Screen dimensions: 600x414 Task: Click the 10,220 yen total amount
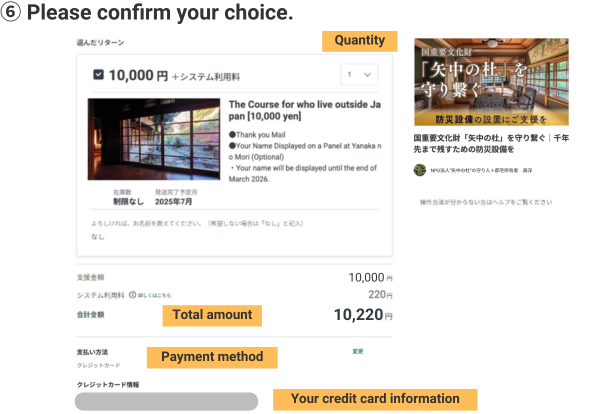tap(358, 315)
